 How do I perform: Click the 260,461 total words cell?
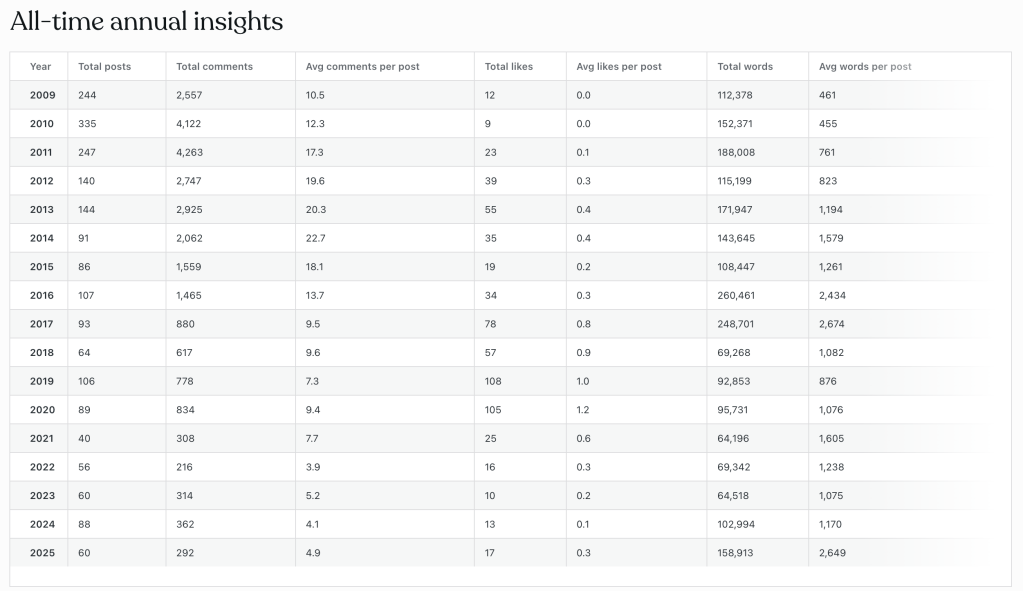737,296
